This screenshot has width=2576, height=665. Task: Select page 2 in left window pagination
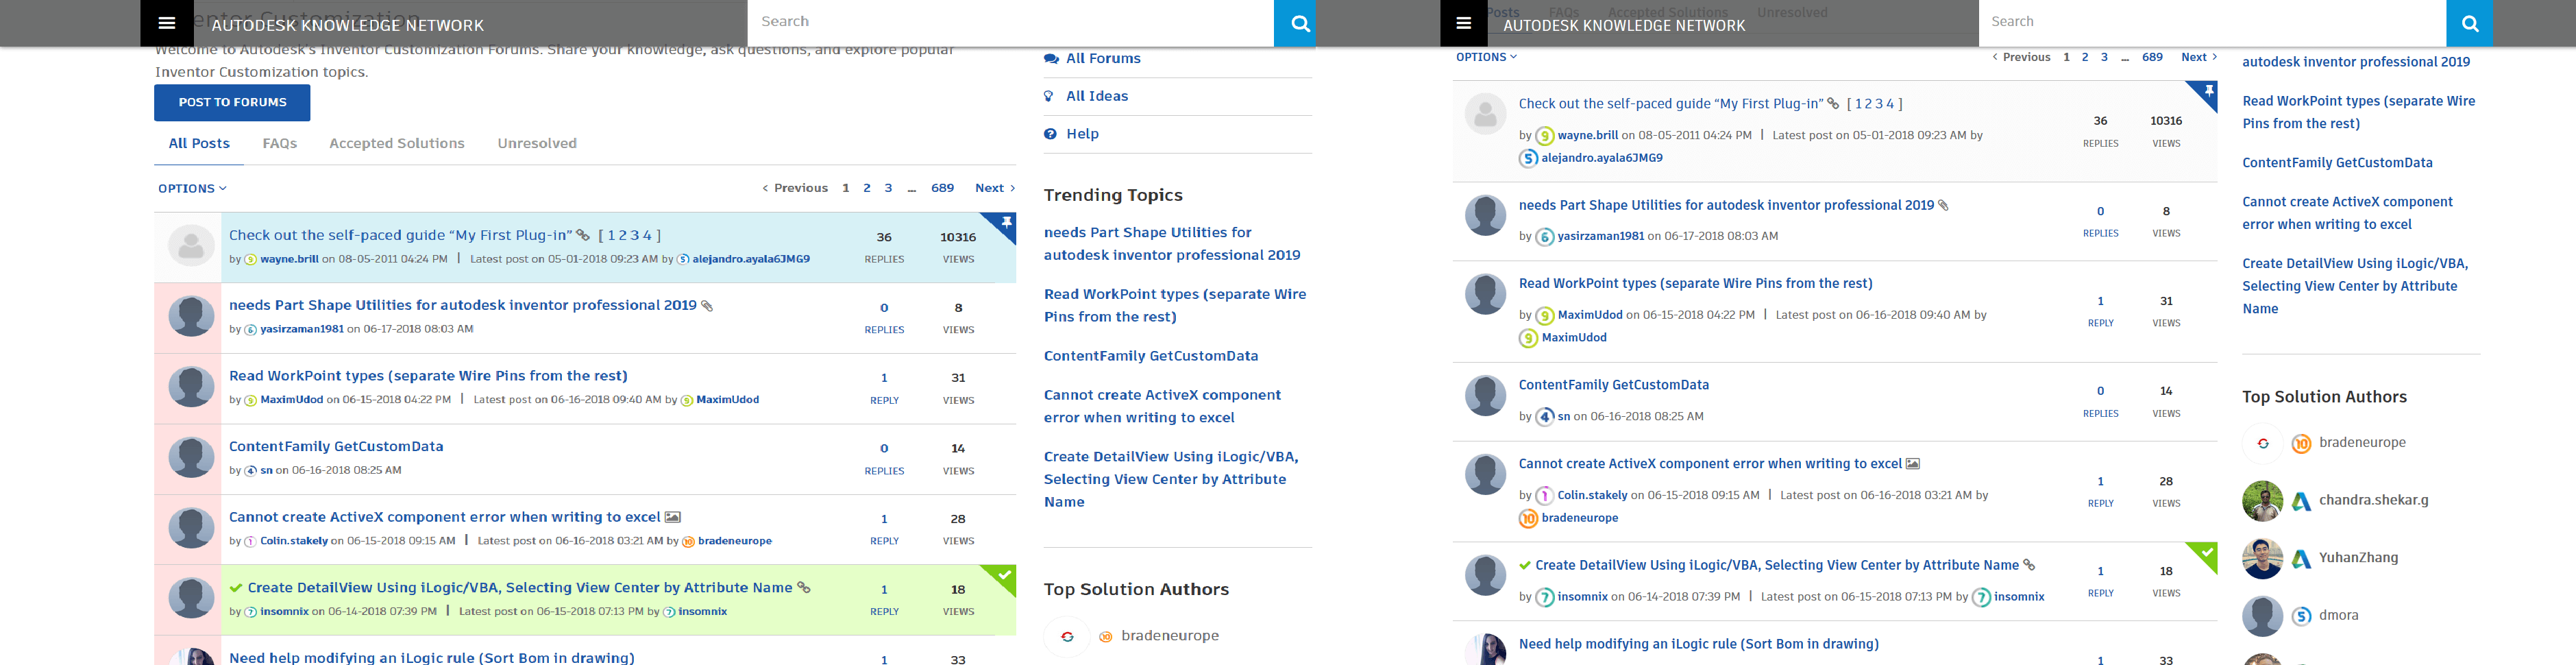[x=867, y=188]
